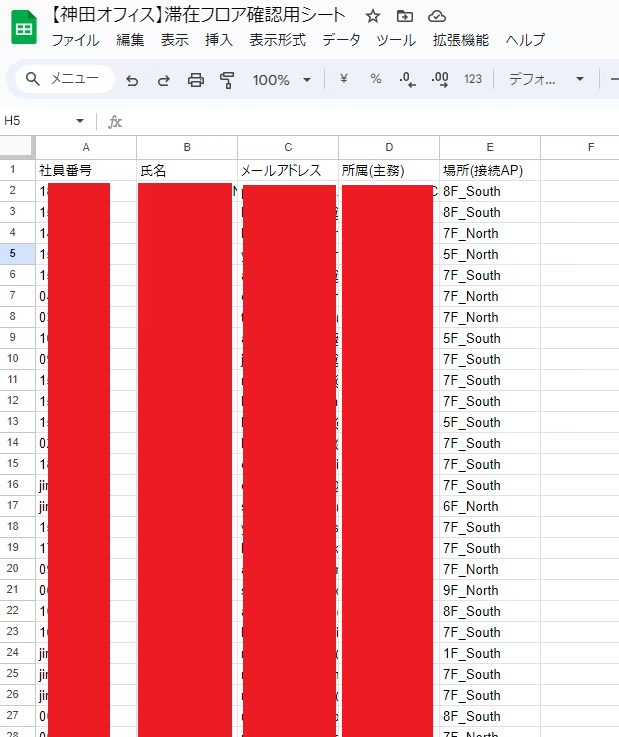Select the paint format roller
Image resolution: width=619 pixels, height=737 pixels.
(227, 80)
